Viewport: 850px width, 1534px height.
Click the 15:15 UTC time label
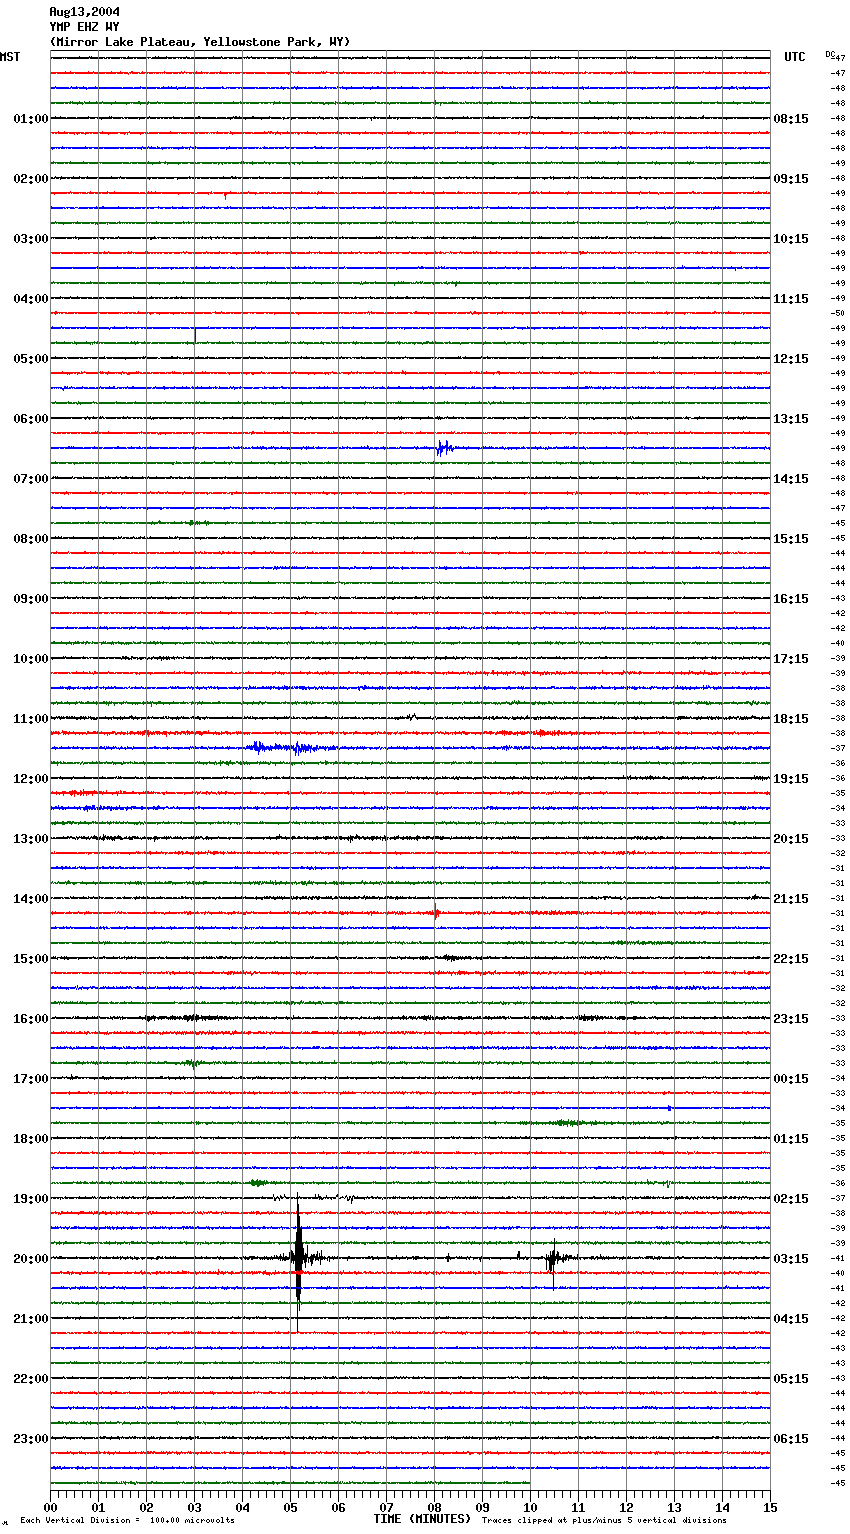(x=791, y=539)
